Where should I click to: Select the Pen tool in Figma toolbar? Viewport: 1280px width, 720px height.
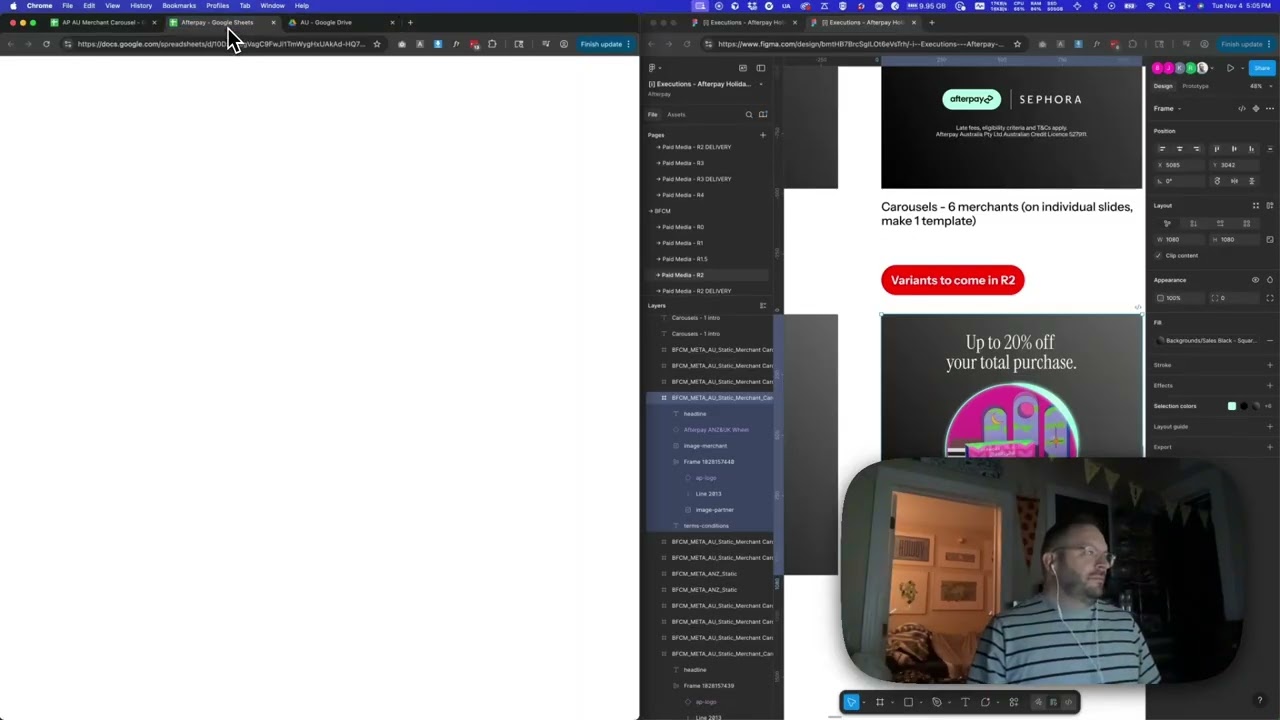point(937,702)
